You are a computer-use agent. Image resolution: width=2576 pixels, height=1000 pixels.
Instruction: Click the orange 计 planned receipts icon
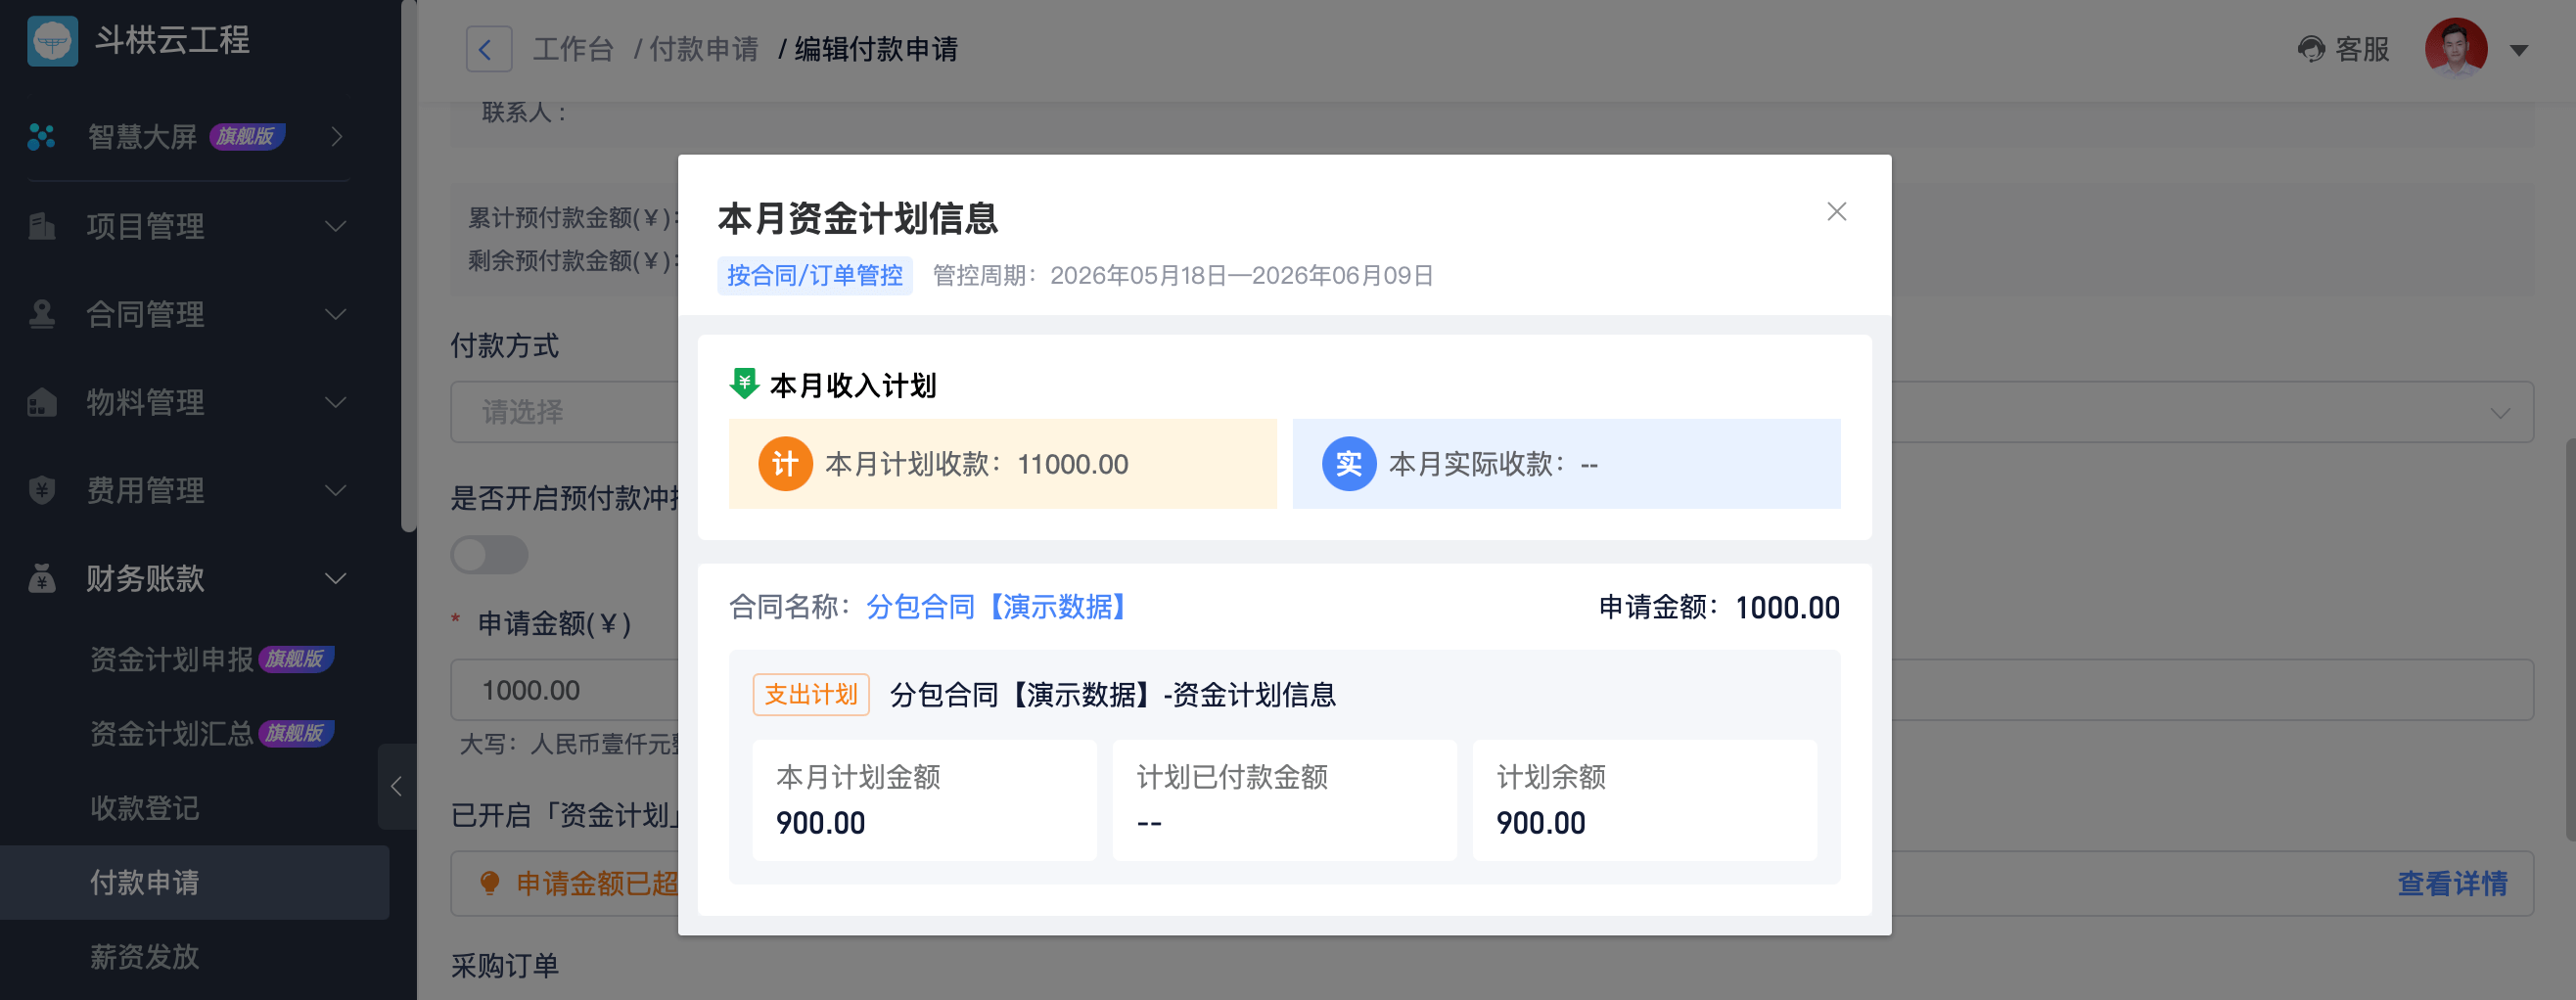click(785, 464)
